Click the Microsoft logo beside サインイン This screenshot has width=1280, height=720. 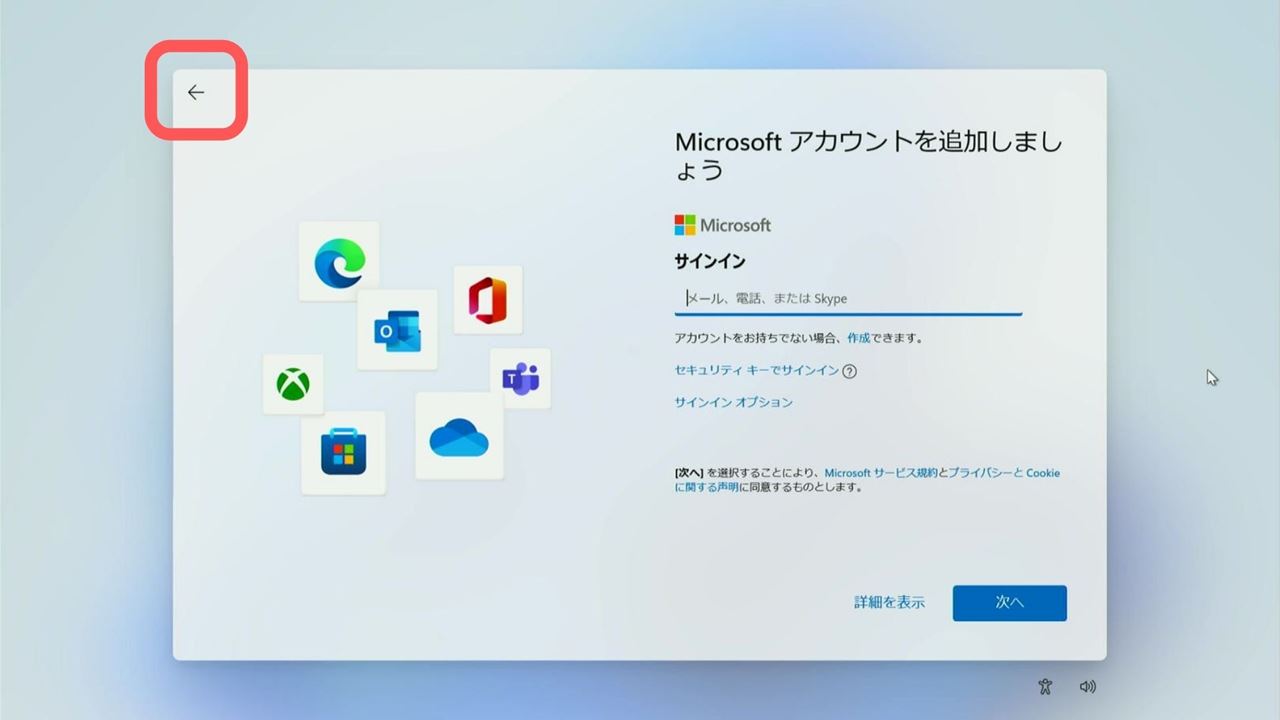pos(723,225)
